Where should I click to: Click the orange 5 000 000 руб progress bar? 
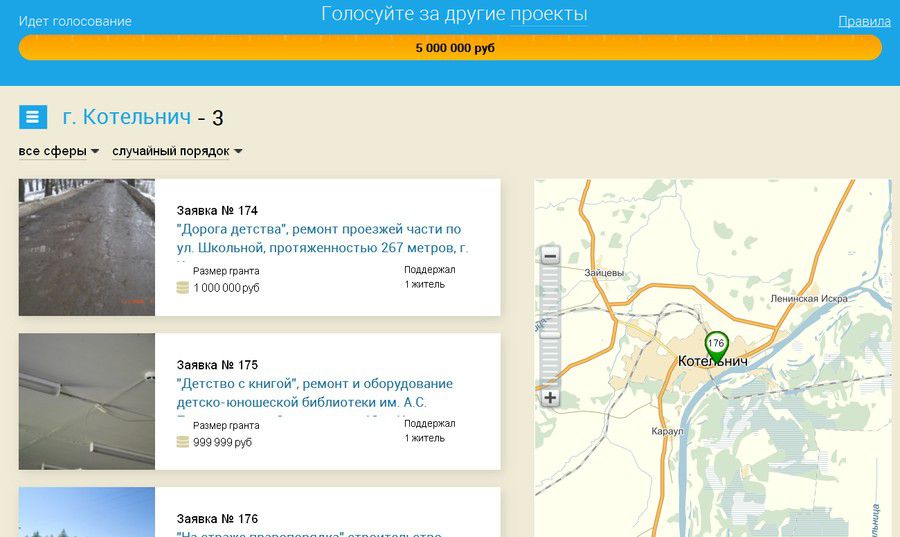click(450, 48)
